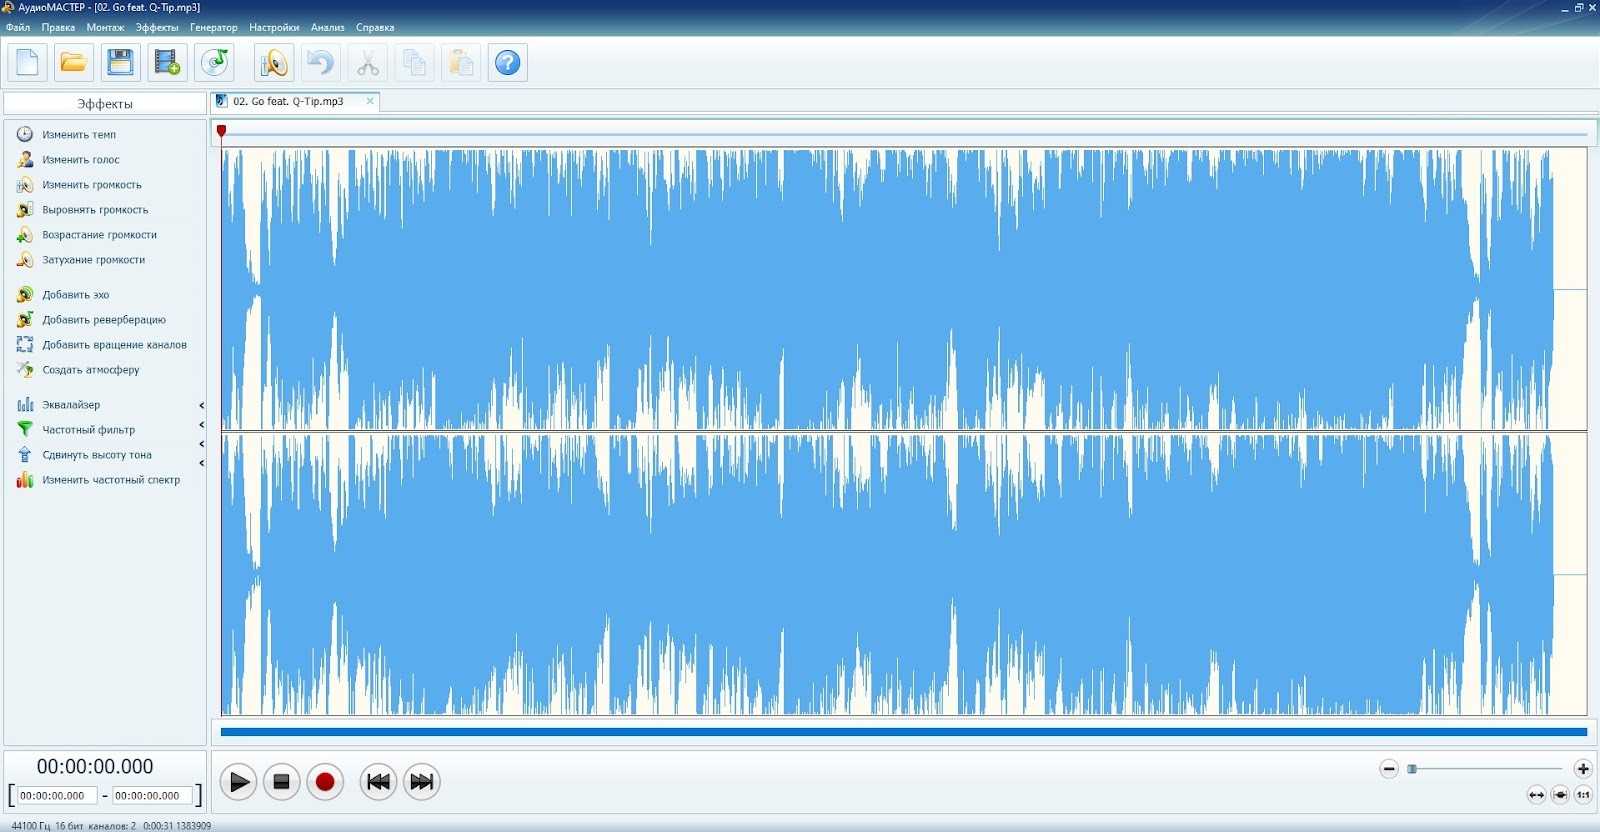Click the new file blank page icon
This screenshot has height=832, width=1600.
[x=27, y=63]
